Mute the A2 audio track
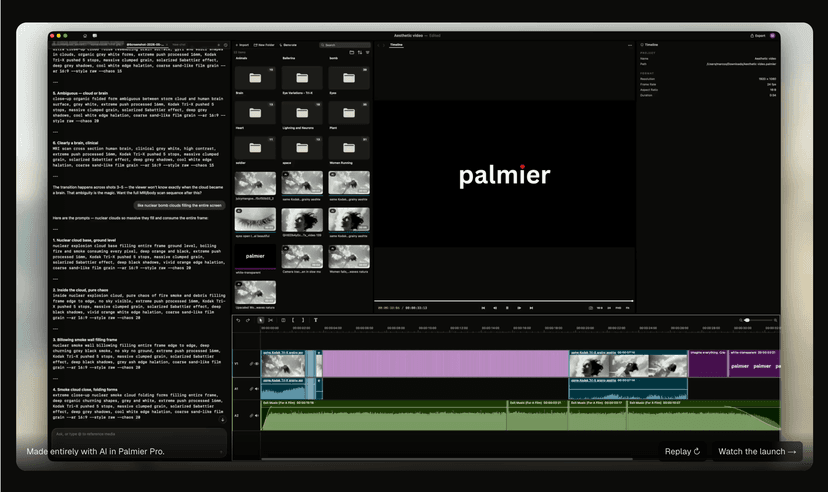The image size is (828, 492). [257, 415]
